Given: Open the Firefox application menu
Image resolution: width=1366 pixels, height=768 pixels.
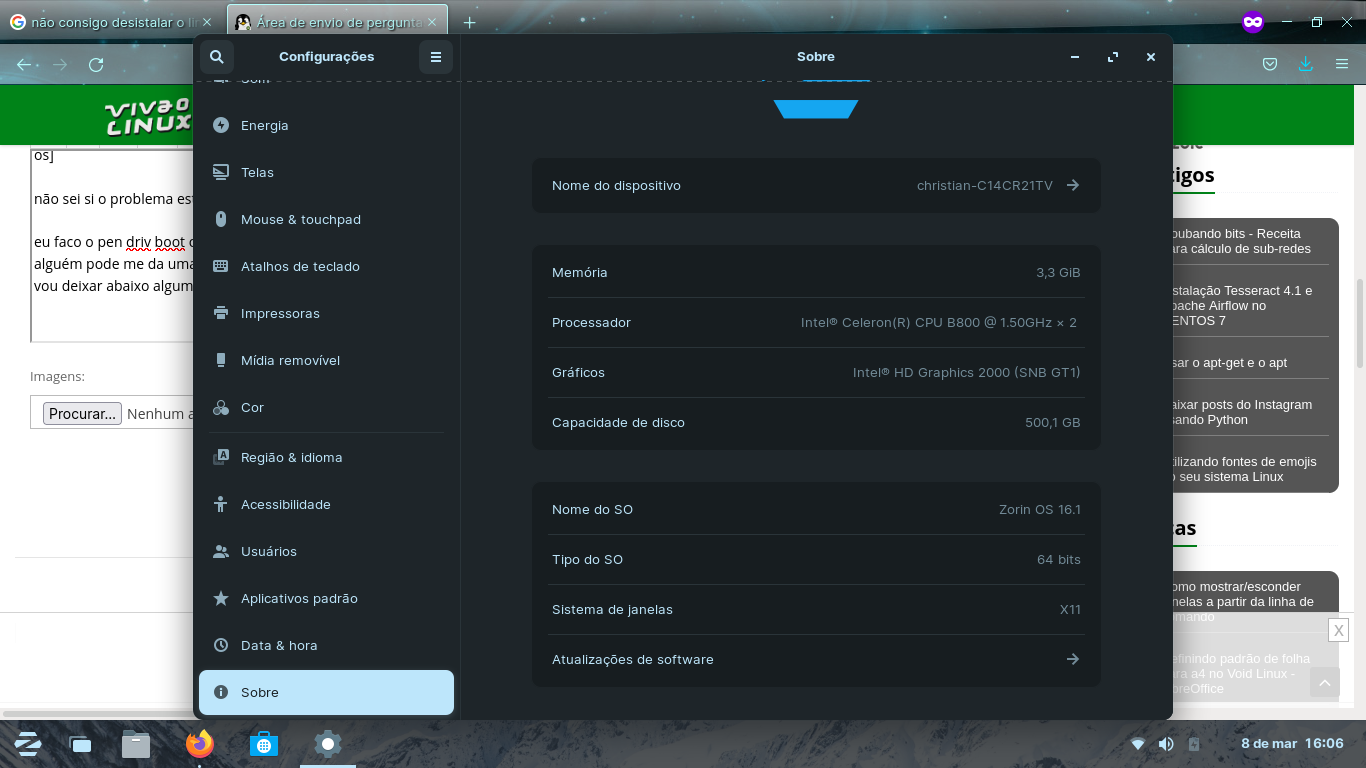Looking at the screenshot, I should click(x=1342, y=64).
